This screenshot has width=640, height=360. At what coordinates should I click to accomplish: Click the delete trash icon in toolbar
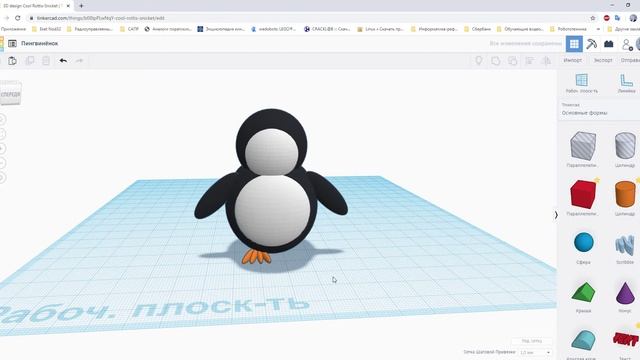(46, 61)
